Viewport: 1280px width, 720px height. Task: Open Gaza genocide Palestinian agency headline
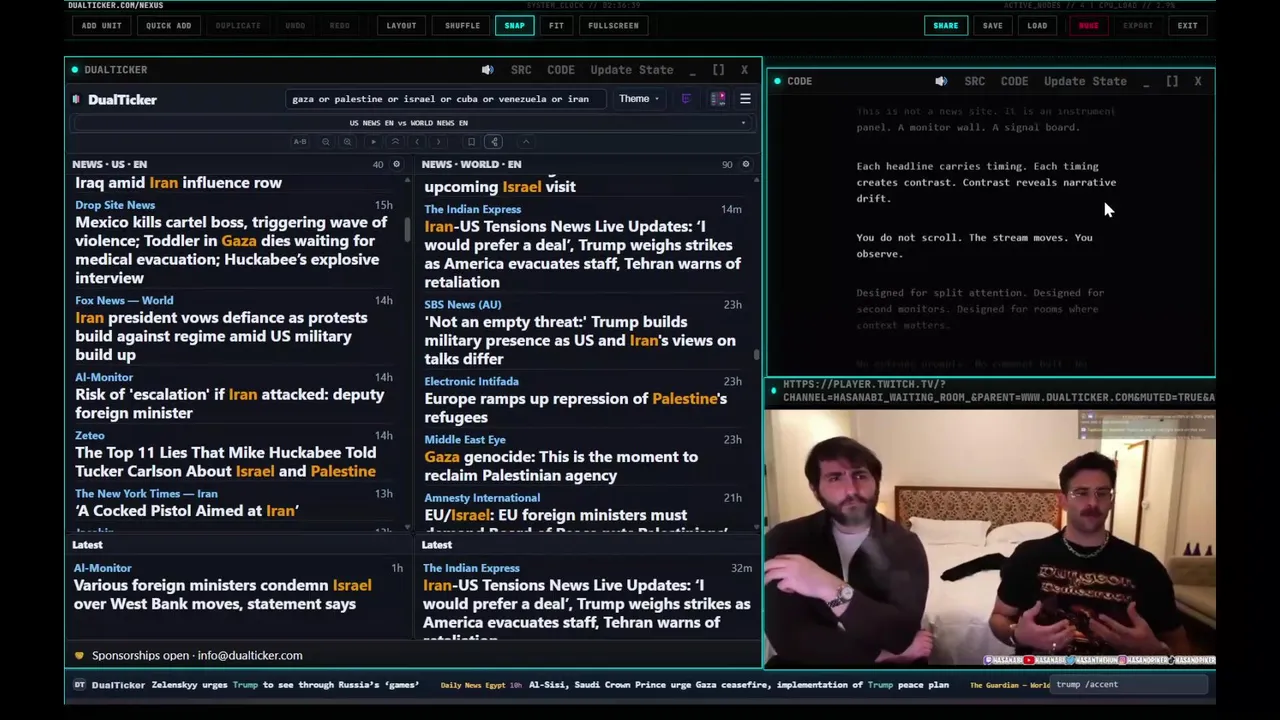561,466
